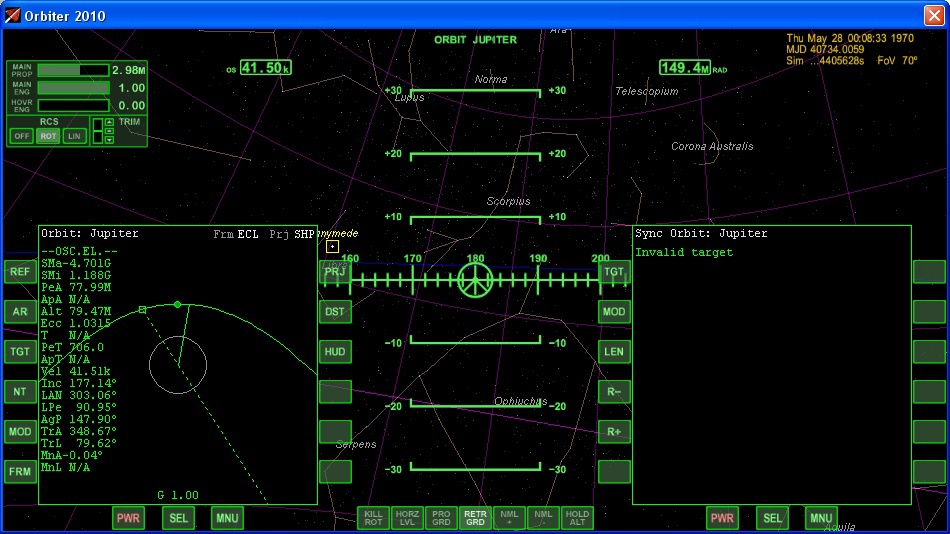Click the trim up arrow
Image resolution: width=950 pixels, height=534 pixels.
110,122
